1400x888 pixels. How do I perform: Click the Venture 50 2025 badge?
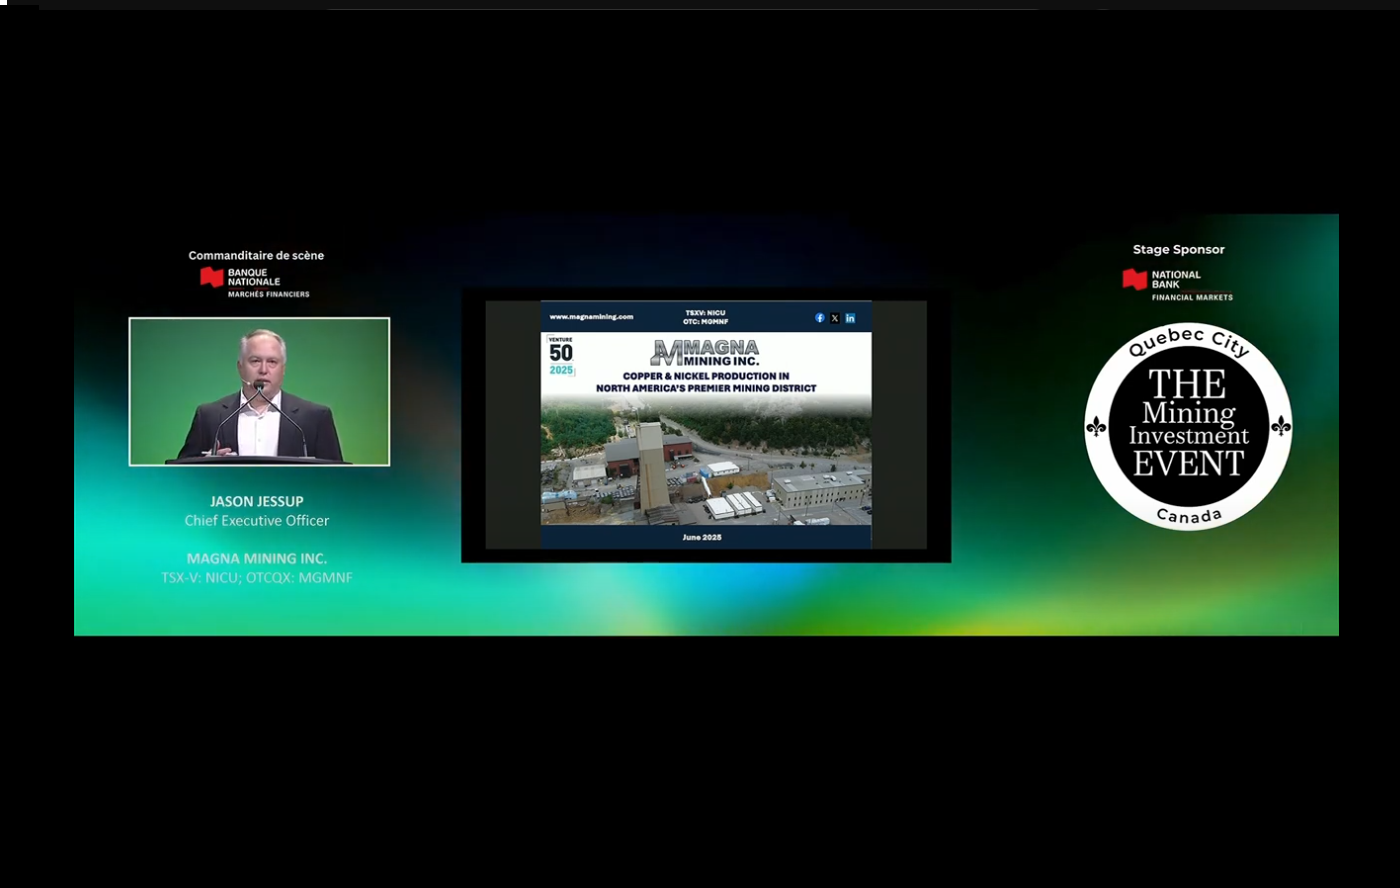pyautogui.click(x=561, y=356)
